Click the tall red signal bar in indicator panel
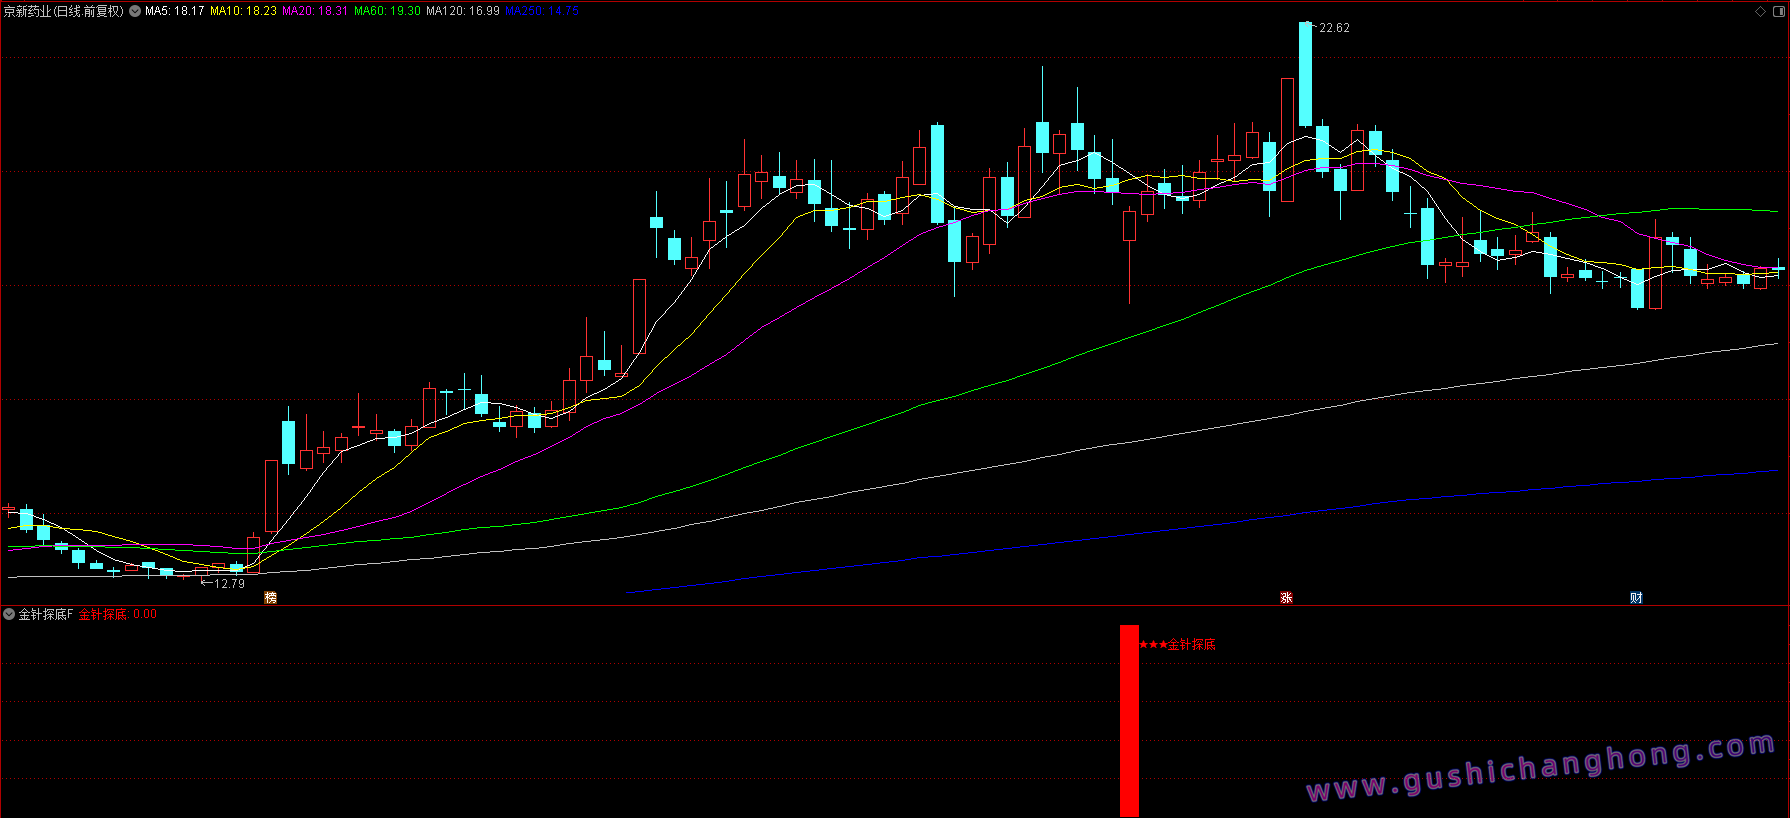The width and height of the screenshot is (1790, 818). click(1129, 720)
